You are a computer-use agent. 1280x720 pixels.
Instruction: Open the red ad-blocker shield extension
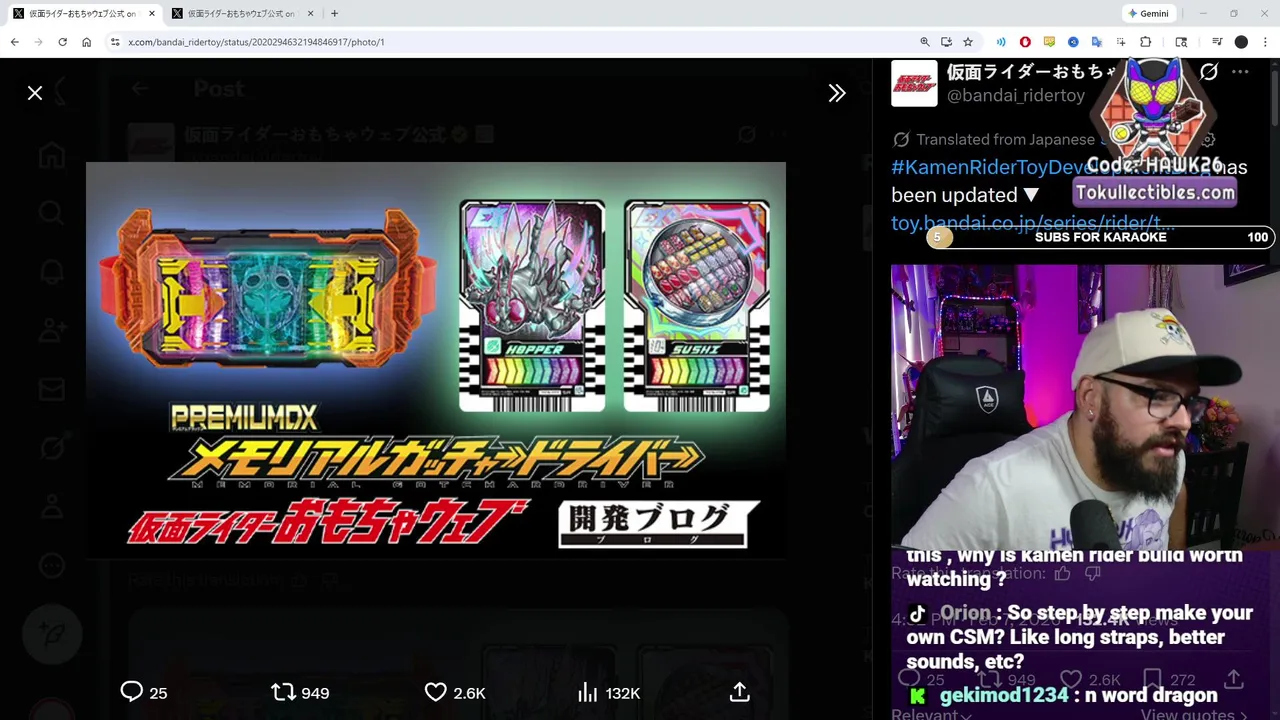[x=1025, y=42]
